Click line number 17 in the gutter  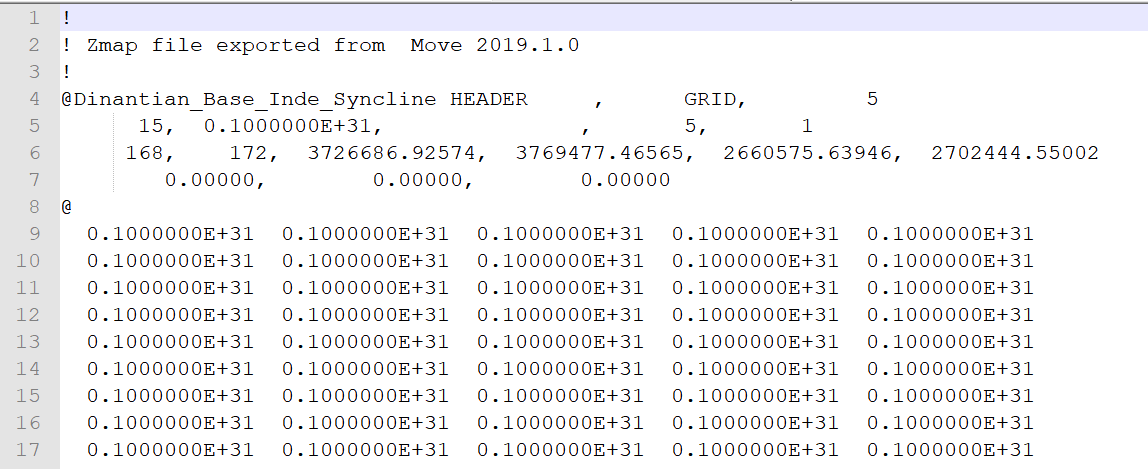(28, 449)
